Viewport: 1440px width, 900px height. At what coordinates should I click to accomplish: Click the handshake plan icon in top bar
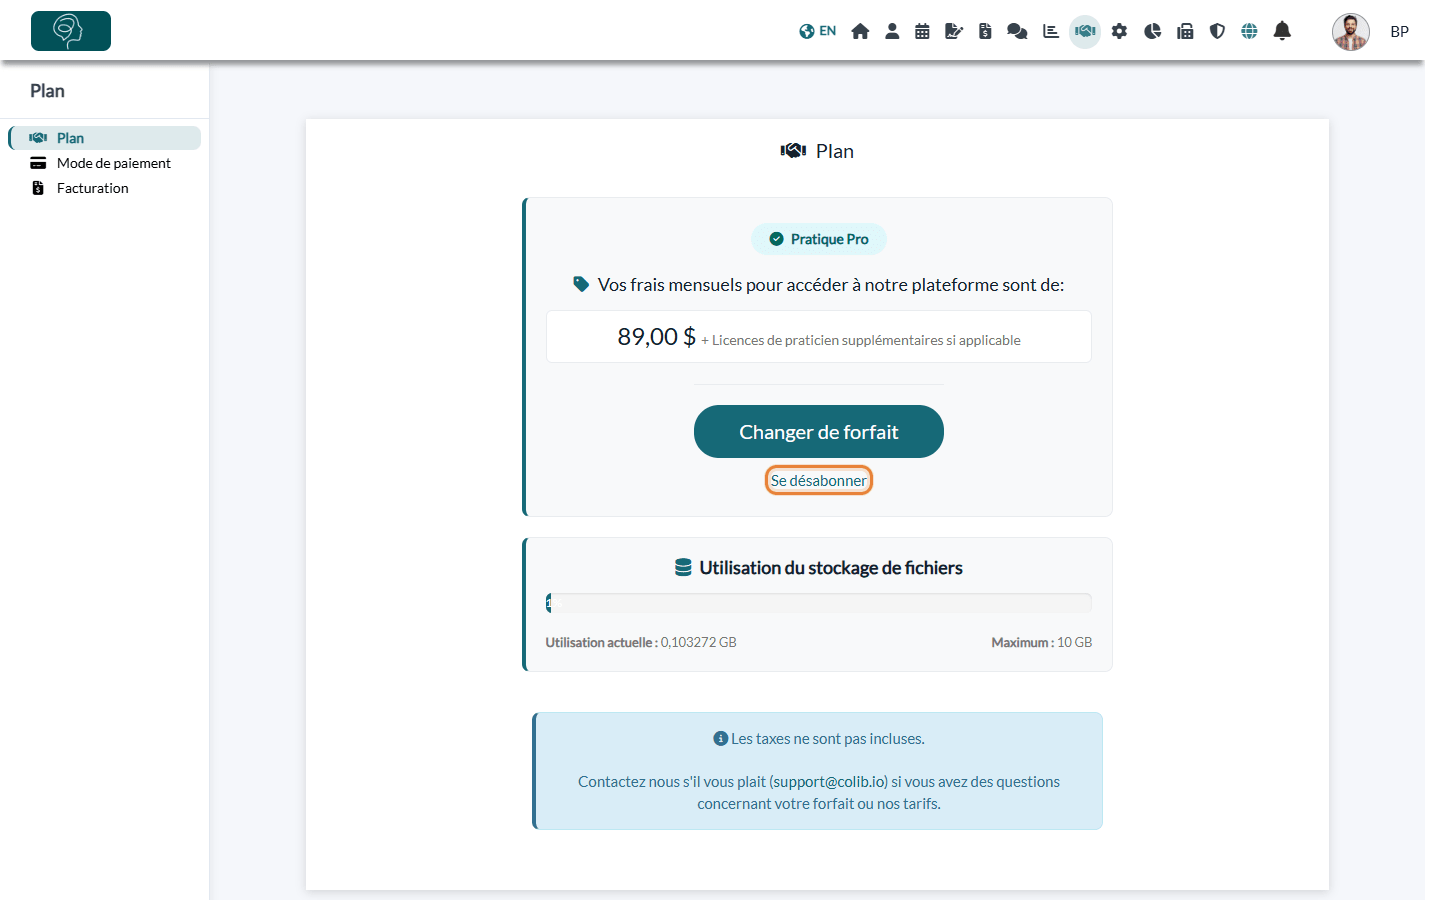[x=1085, y=31]
